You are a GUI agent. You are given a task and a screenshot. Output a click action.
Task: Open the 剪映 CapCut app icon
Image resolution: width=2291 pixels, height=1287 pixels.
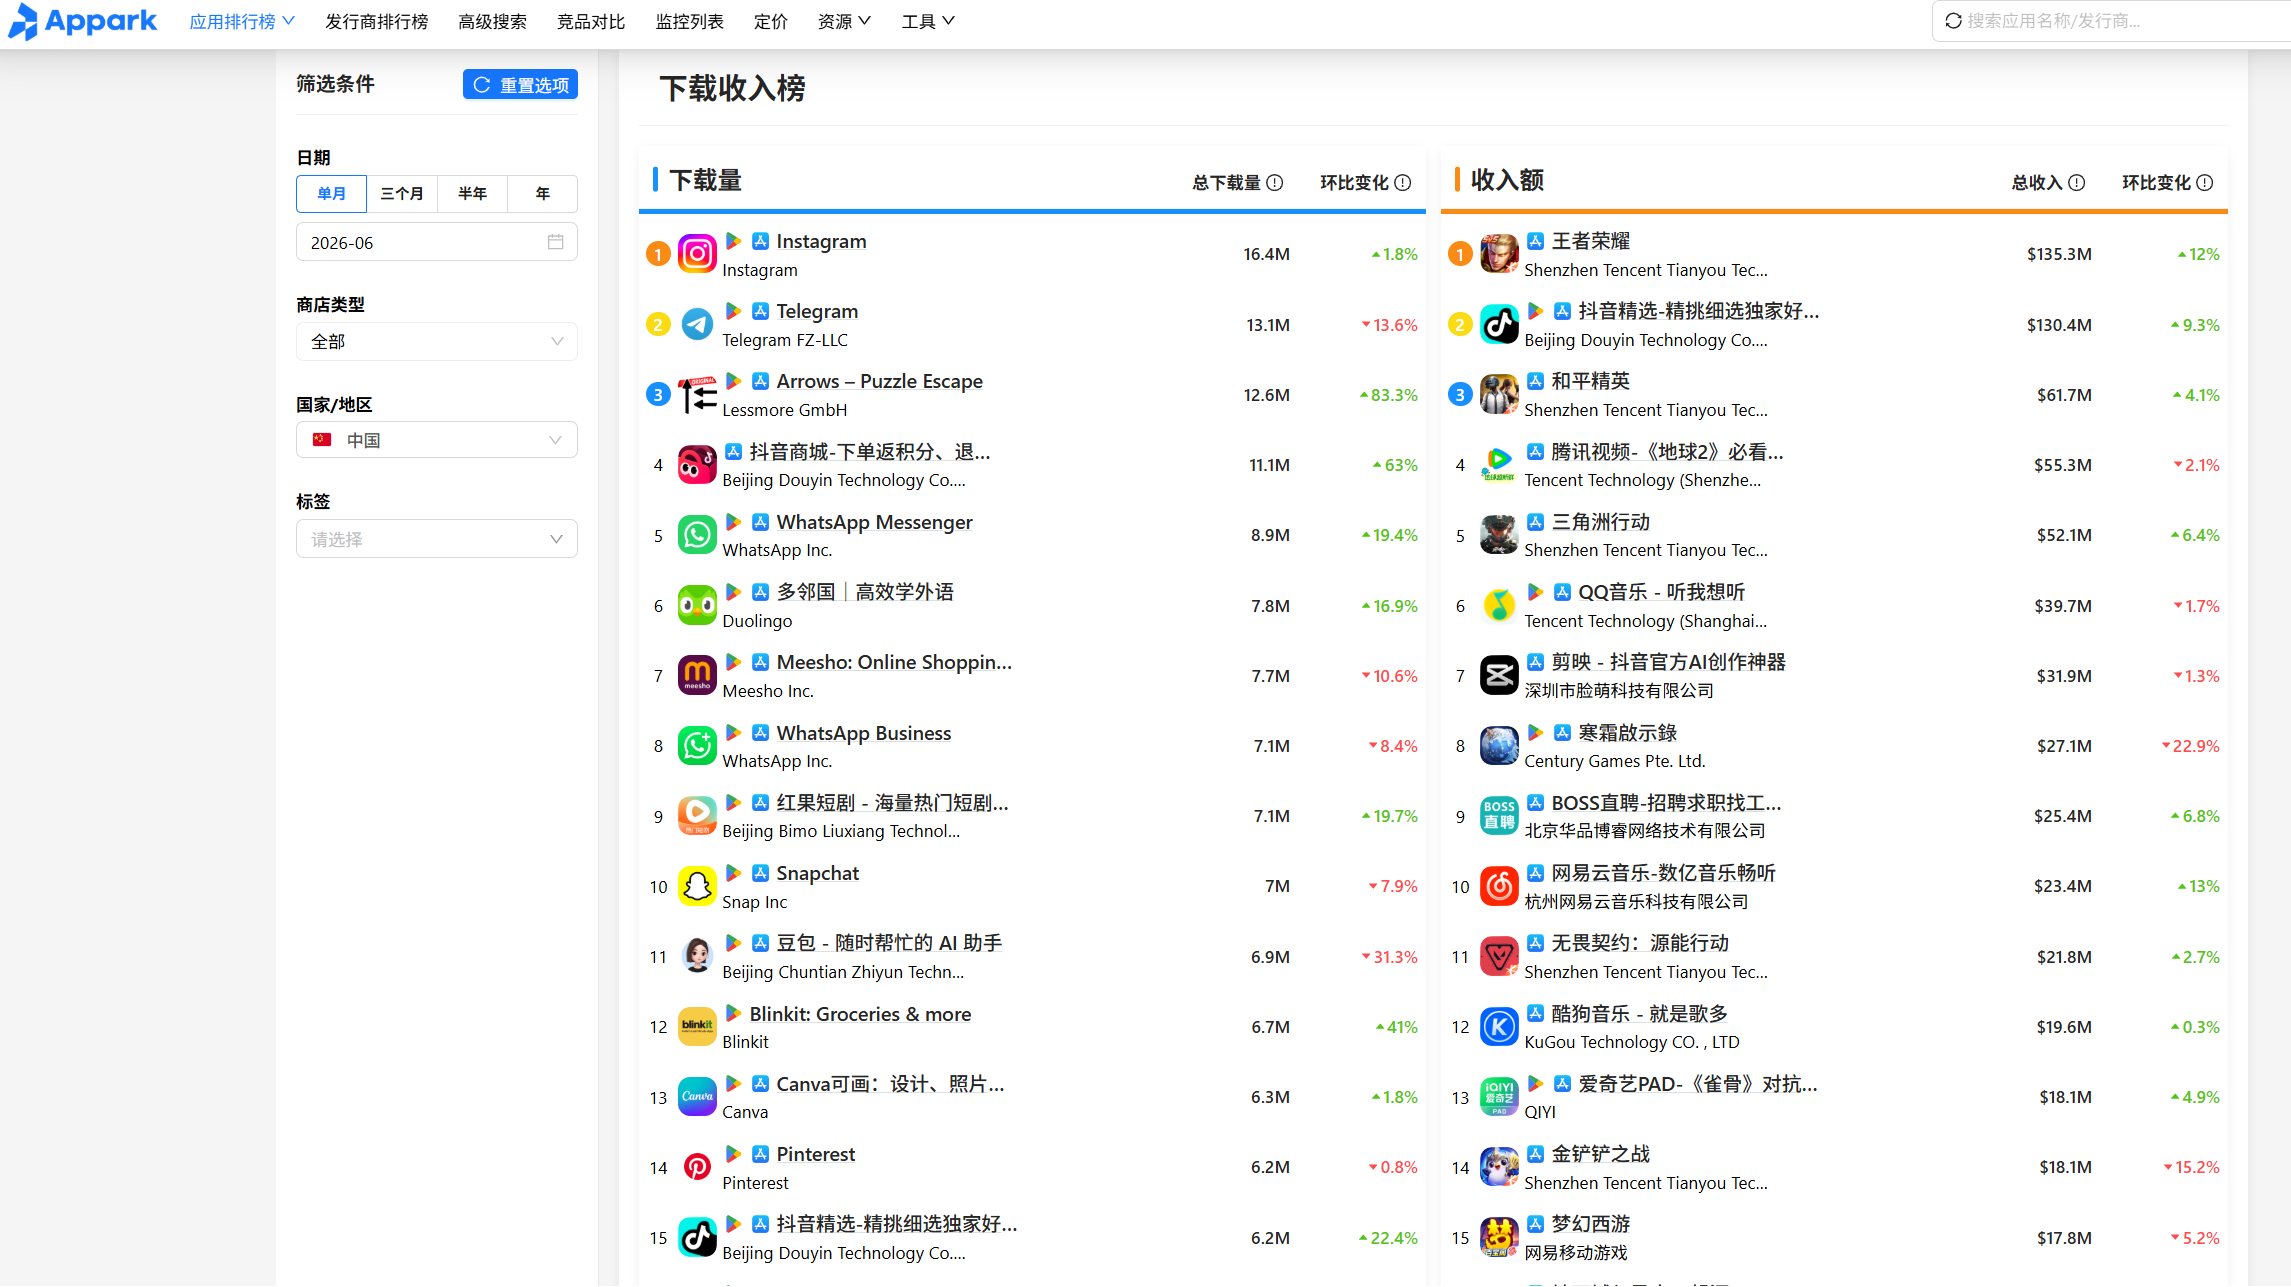click(x=1499, y=675)
